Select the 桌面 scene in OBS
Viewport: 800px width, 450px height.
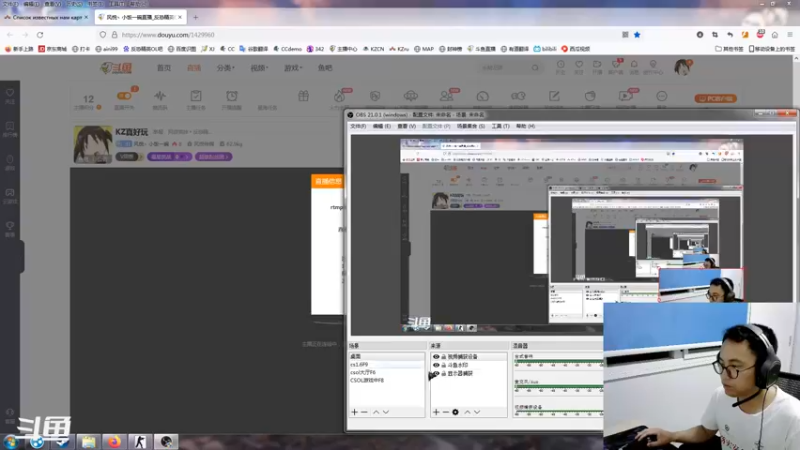point(387,356)
